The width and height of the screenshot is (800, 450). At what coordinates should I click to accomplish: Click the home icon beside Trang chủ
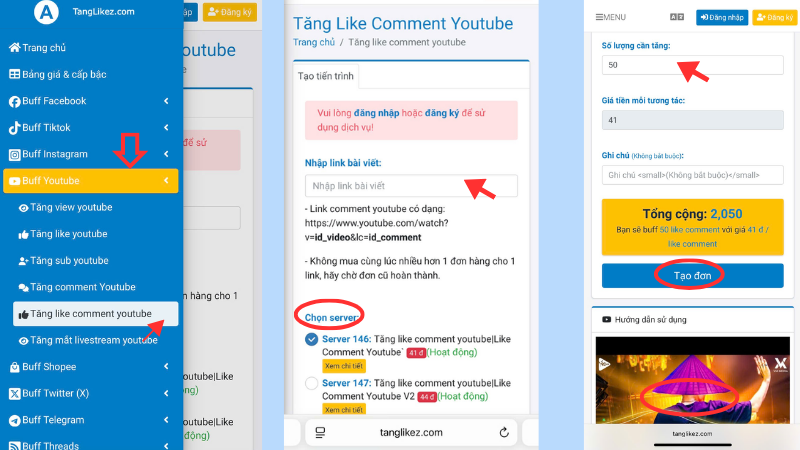click(14, 47)
